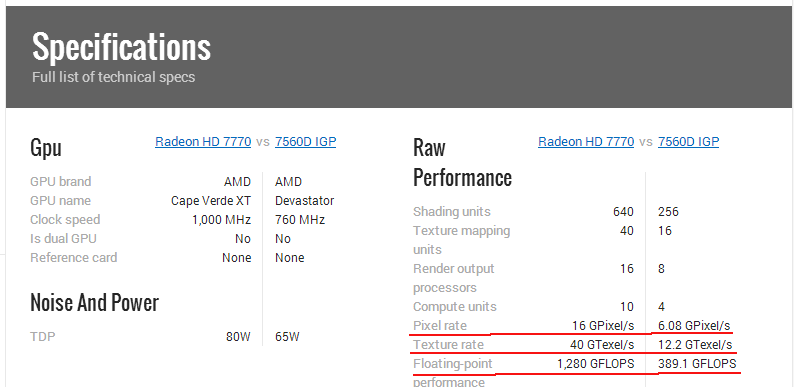Select the TDP row label
Image resolution: width=794 pixels, height=387 pixels.
tap(43, 336)
